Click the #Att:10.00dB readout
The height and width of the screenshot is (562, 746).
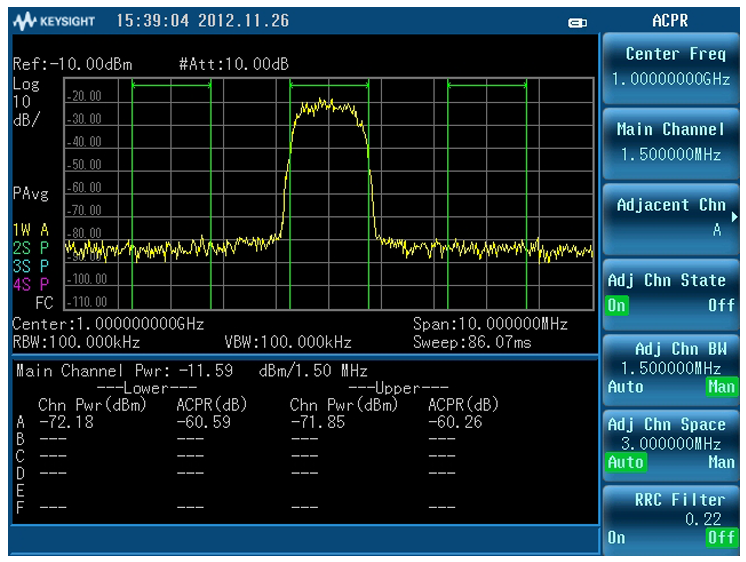pyautogui.click(x=234, y=64)
